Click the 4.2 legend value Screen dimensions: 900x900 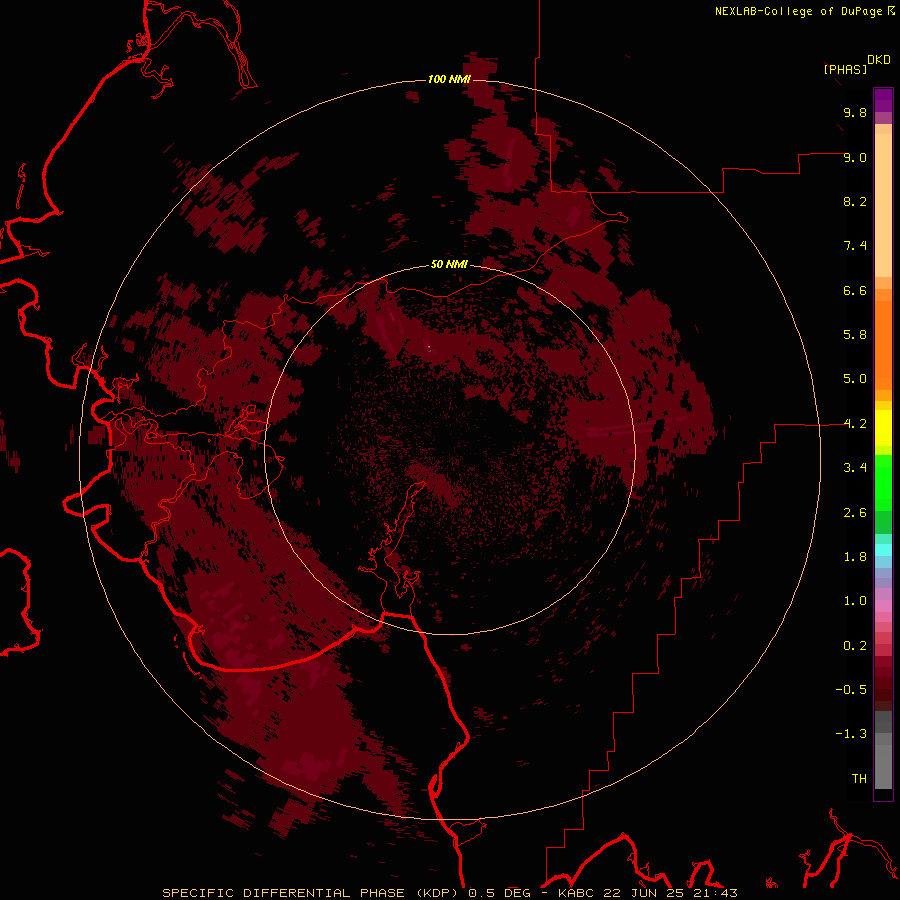(x=855, y=424)
